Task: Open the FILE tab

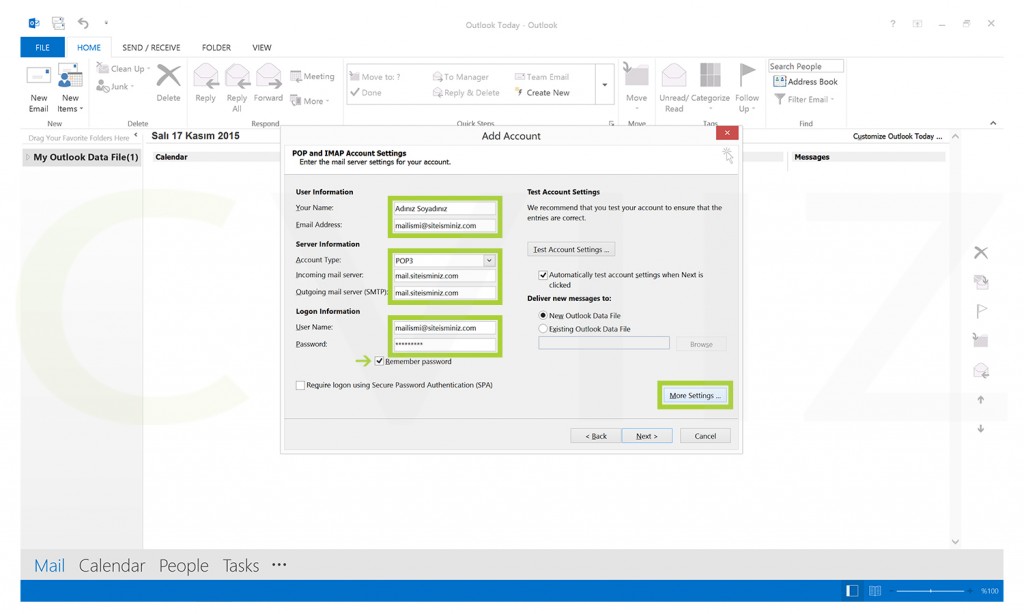Action: (x=42, y=48)
